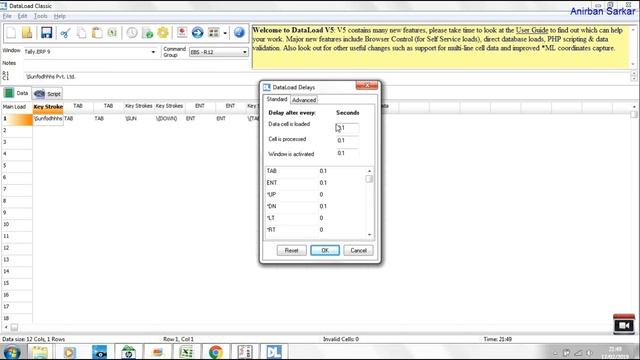Click the Cell is processed delay field
The image size is (640, 360).
347,140
